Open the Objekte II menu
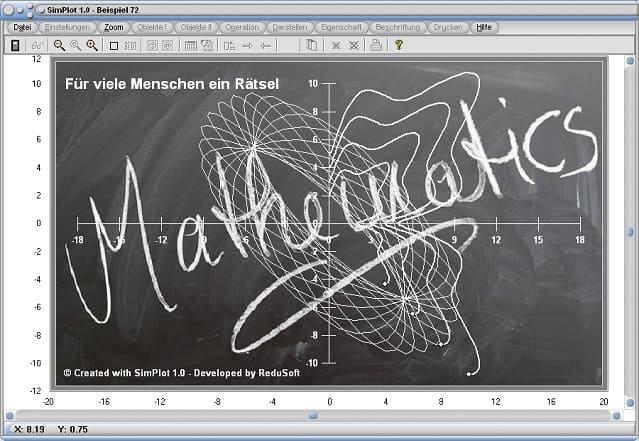Image resolution: width=639 pixels, height=441 pixels. click(x=196, y=27)
